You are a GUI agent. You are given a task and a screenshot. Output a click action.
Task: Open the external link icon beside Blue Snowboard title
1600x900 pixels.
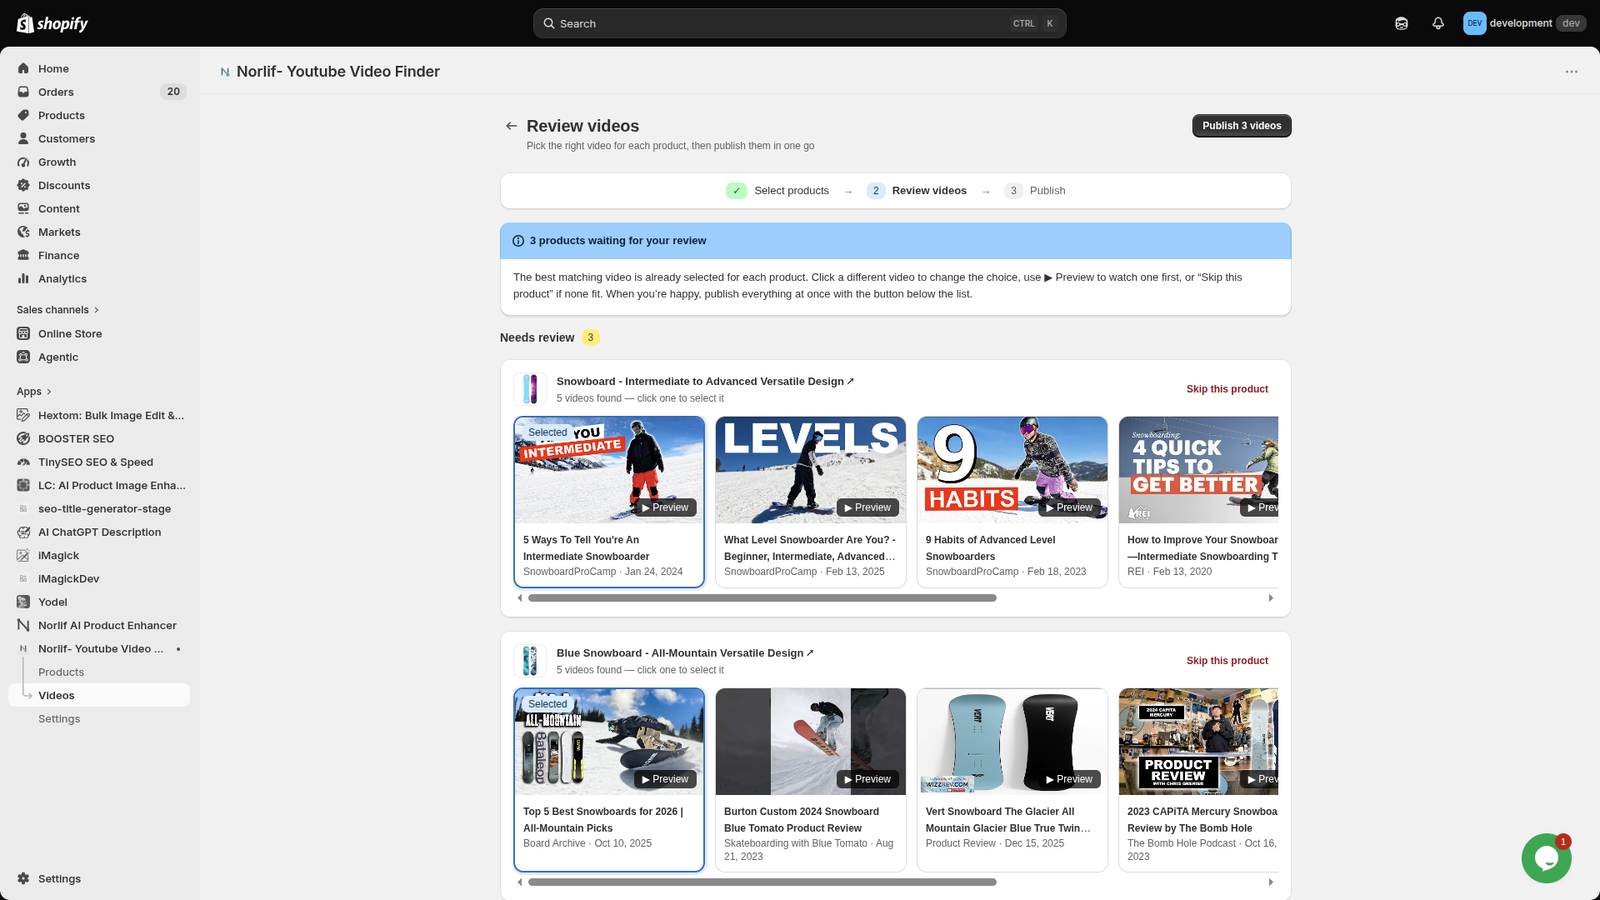pos(810,653)
